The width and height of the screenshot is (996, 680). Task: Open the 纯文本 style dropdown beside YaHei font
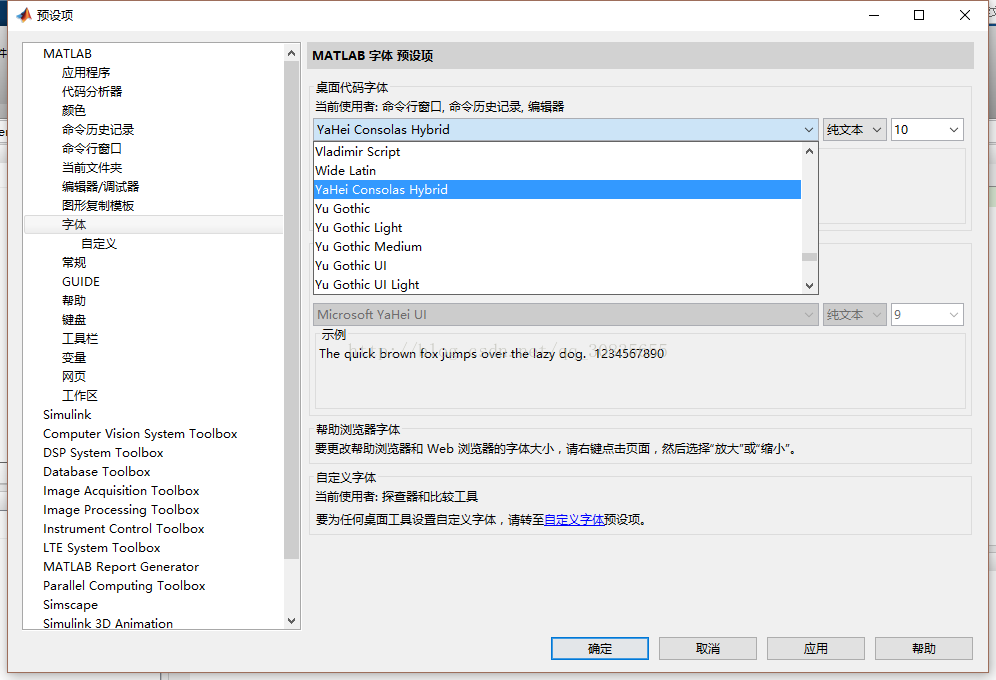[x=854, y=130]
